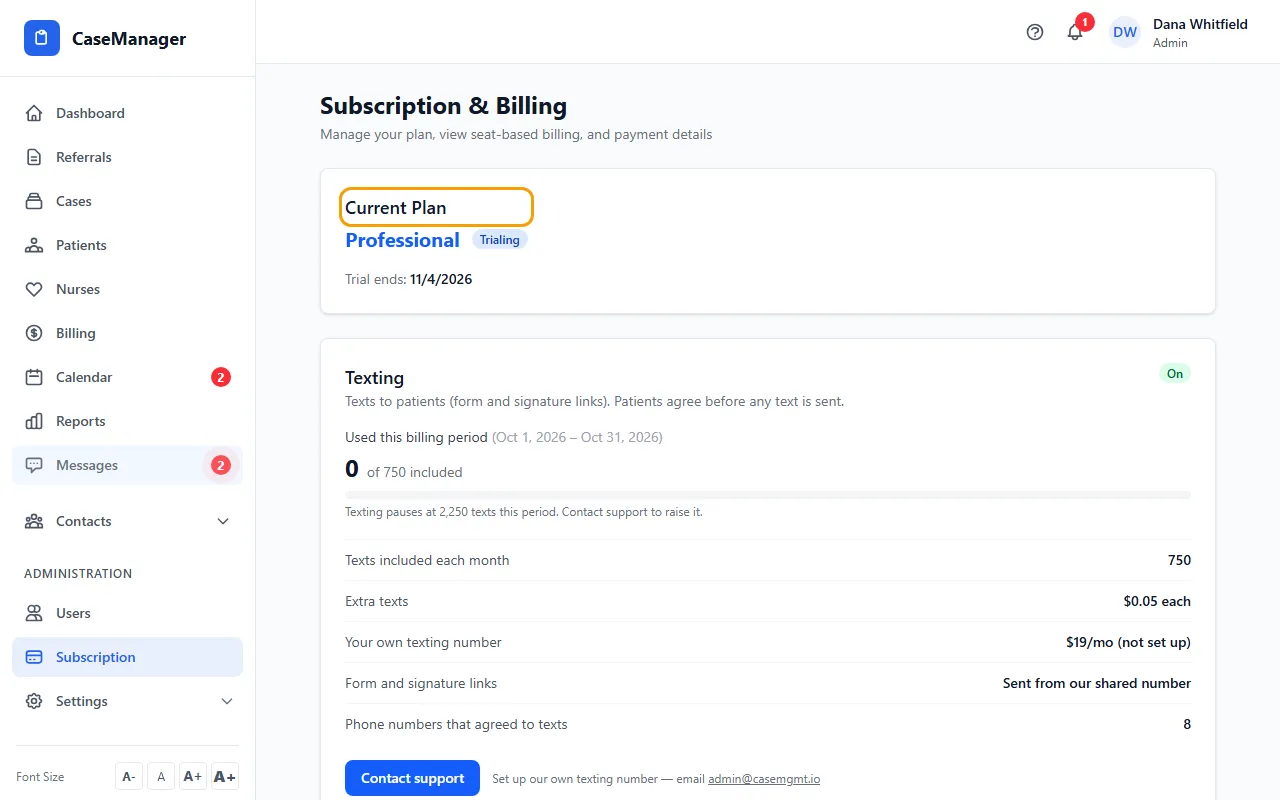Navigate to Patients

127,245
